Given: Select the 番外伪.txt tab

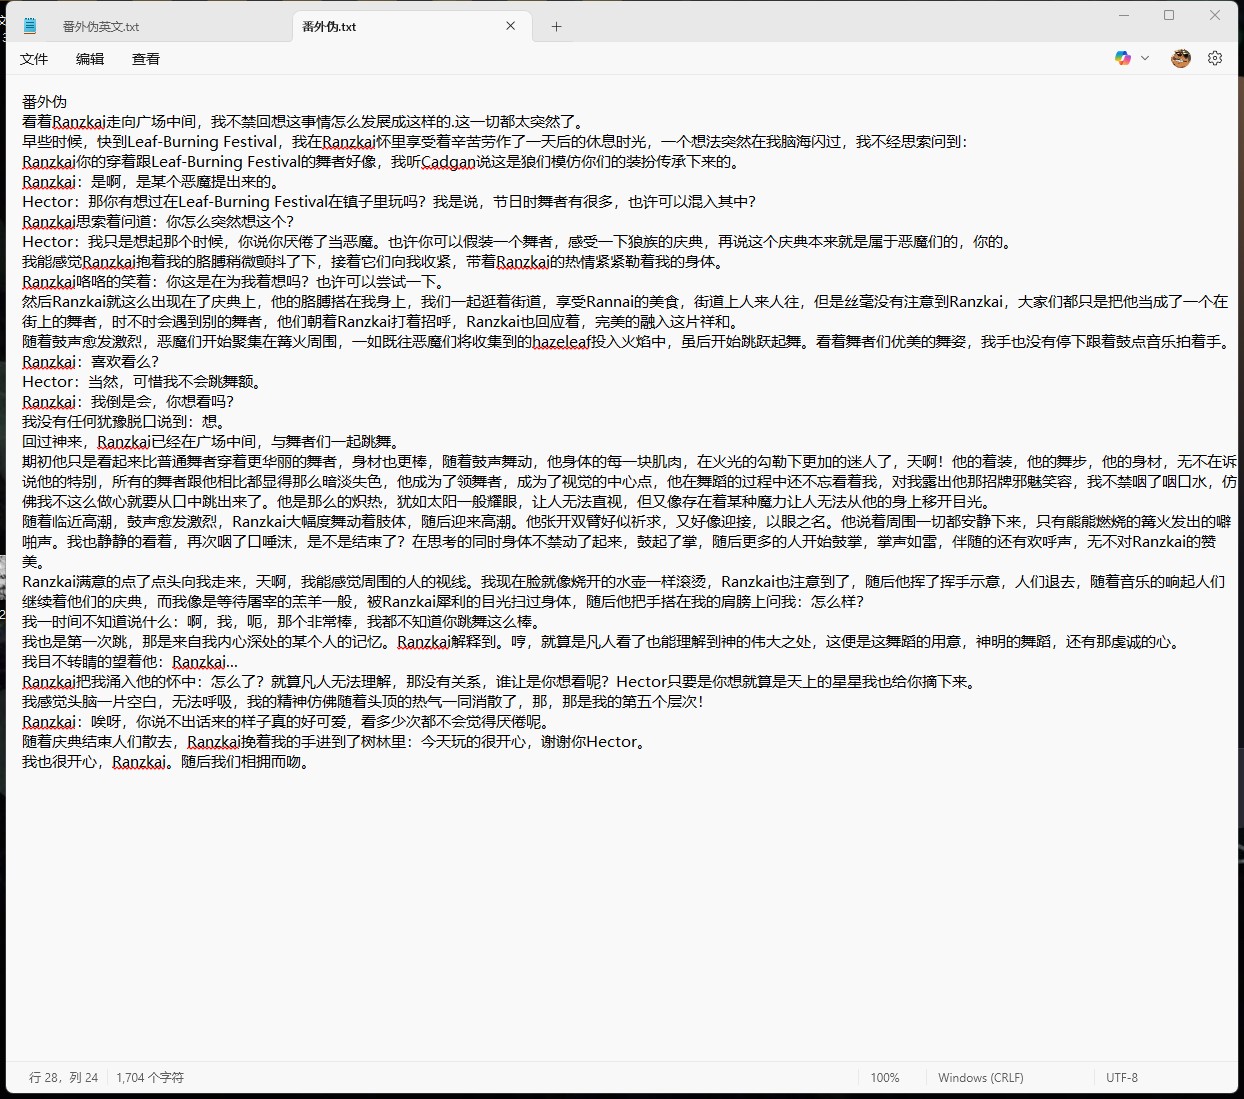Looking at the screenshot, I should pos(330,27).
